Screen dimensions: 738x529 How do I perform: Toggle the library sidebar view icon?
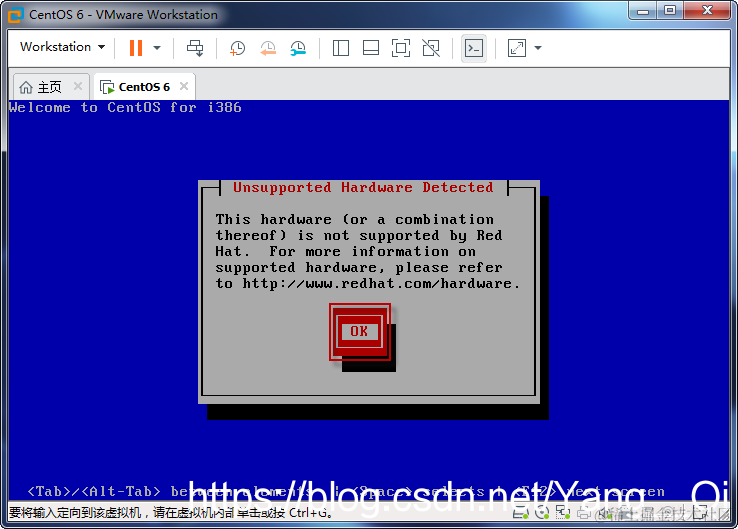tap(341, 48)
